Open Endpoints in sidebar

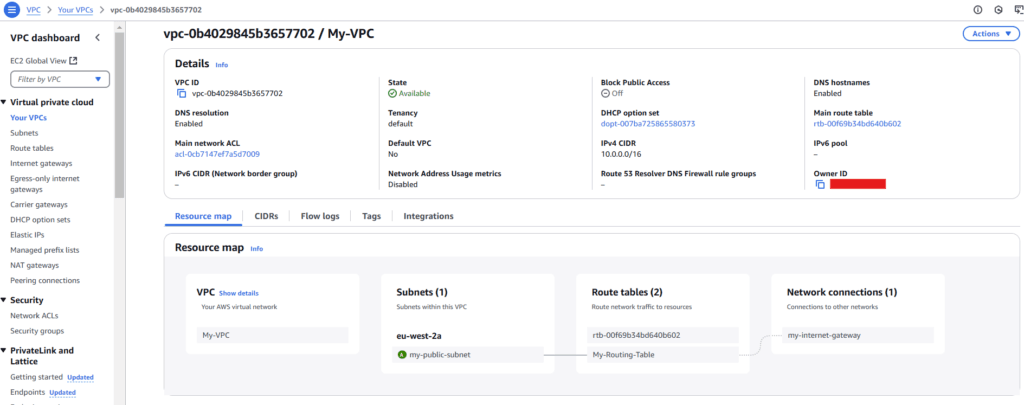[x=28, y=393]
